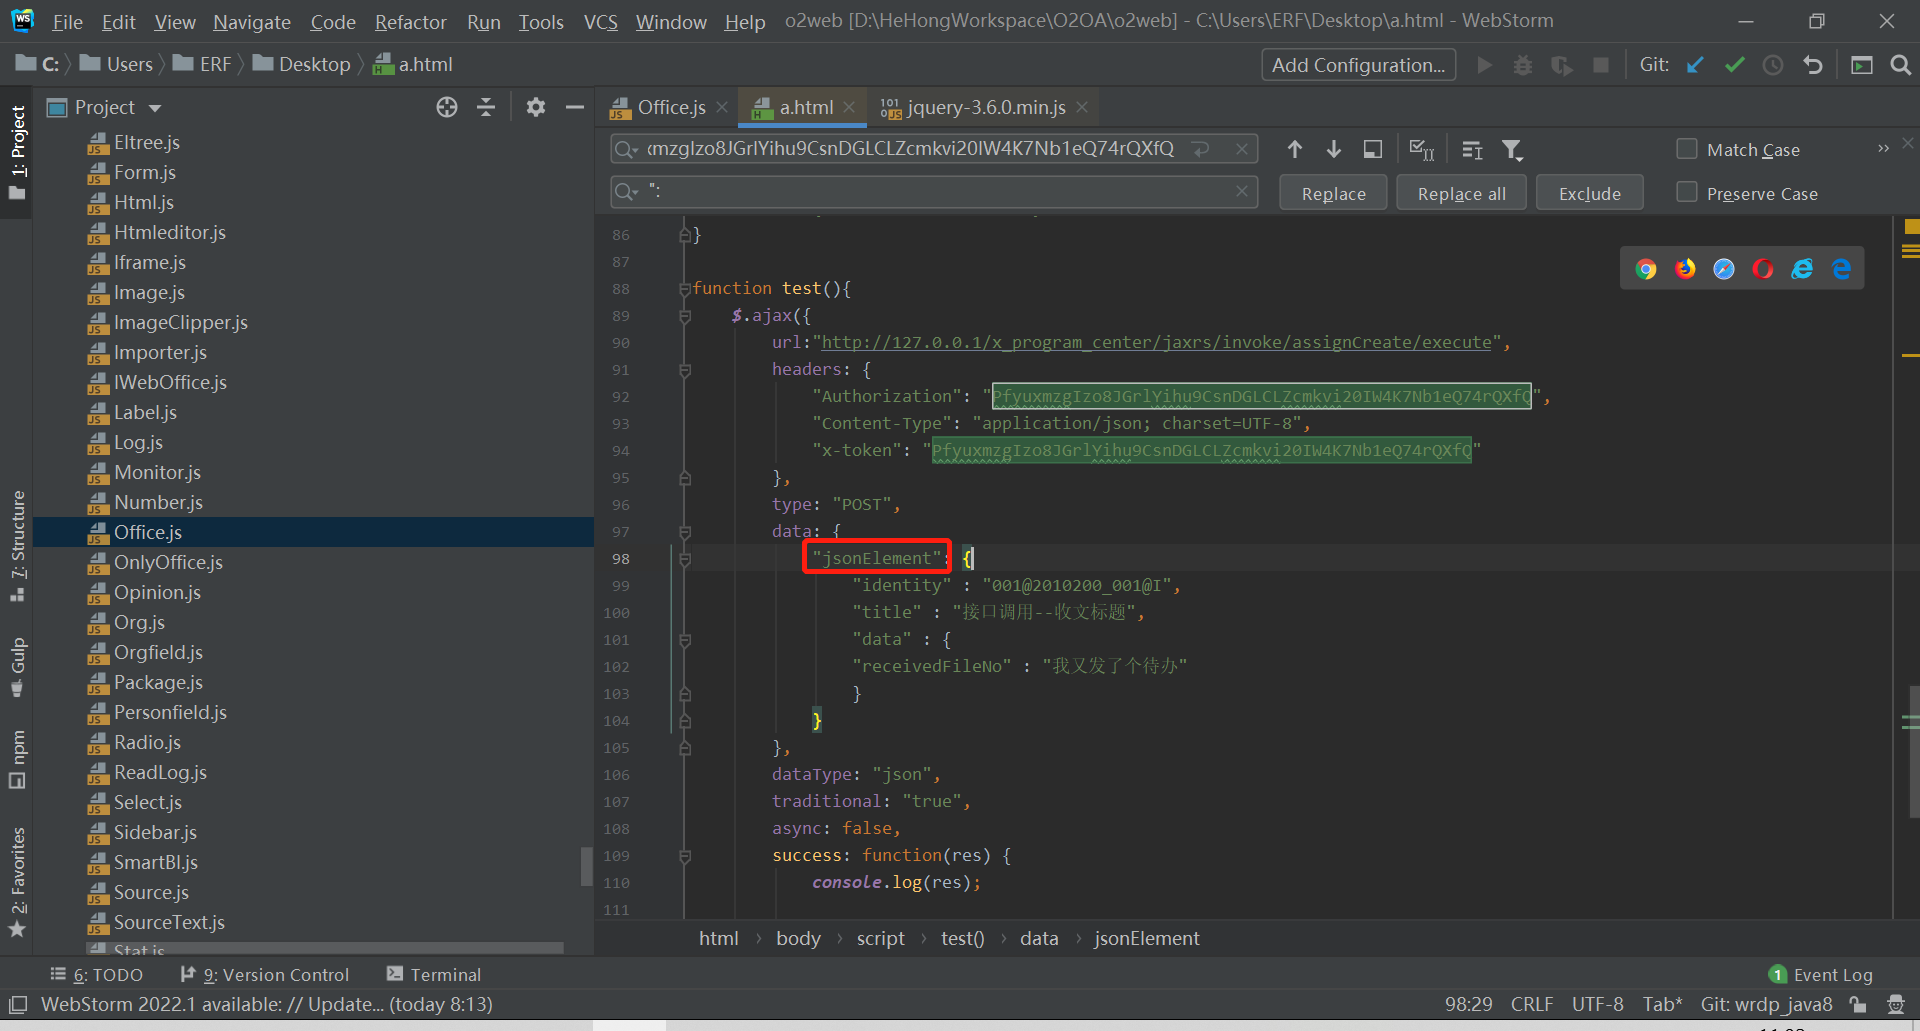Switch to the jquery-3.6.0.min.js tab
This screenshot has width=1920, height=1031.
[985, 108]
